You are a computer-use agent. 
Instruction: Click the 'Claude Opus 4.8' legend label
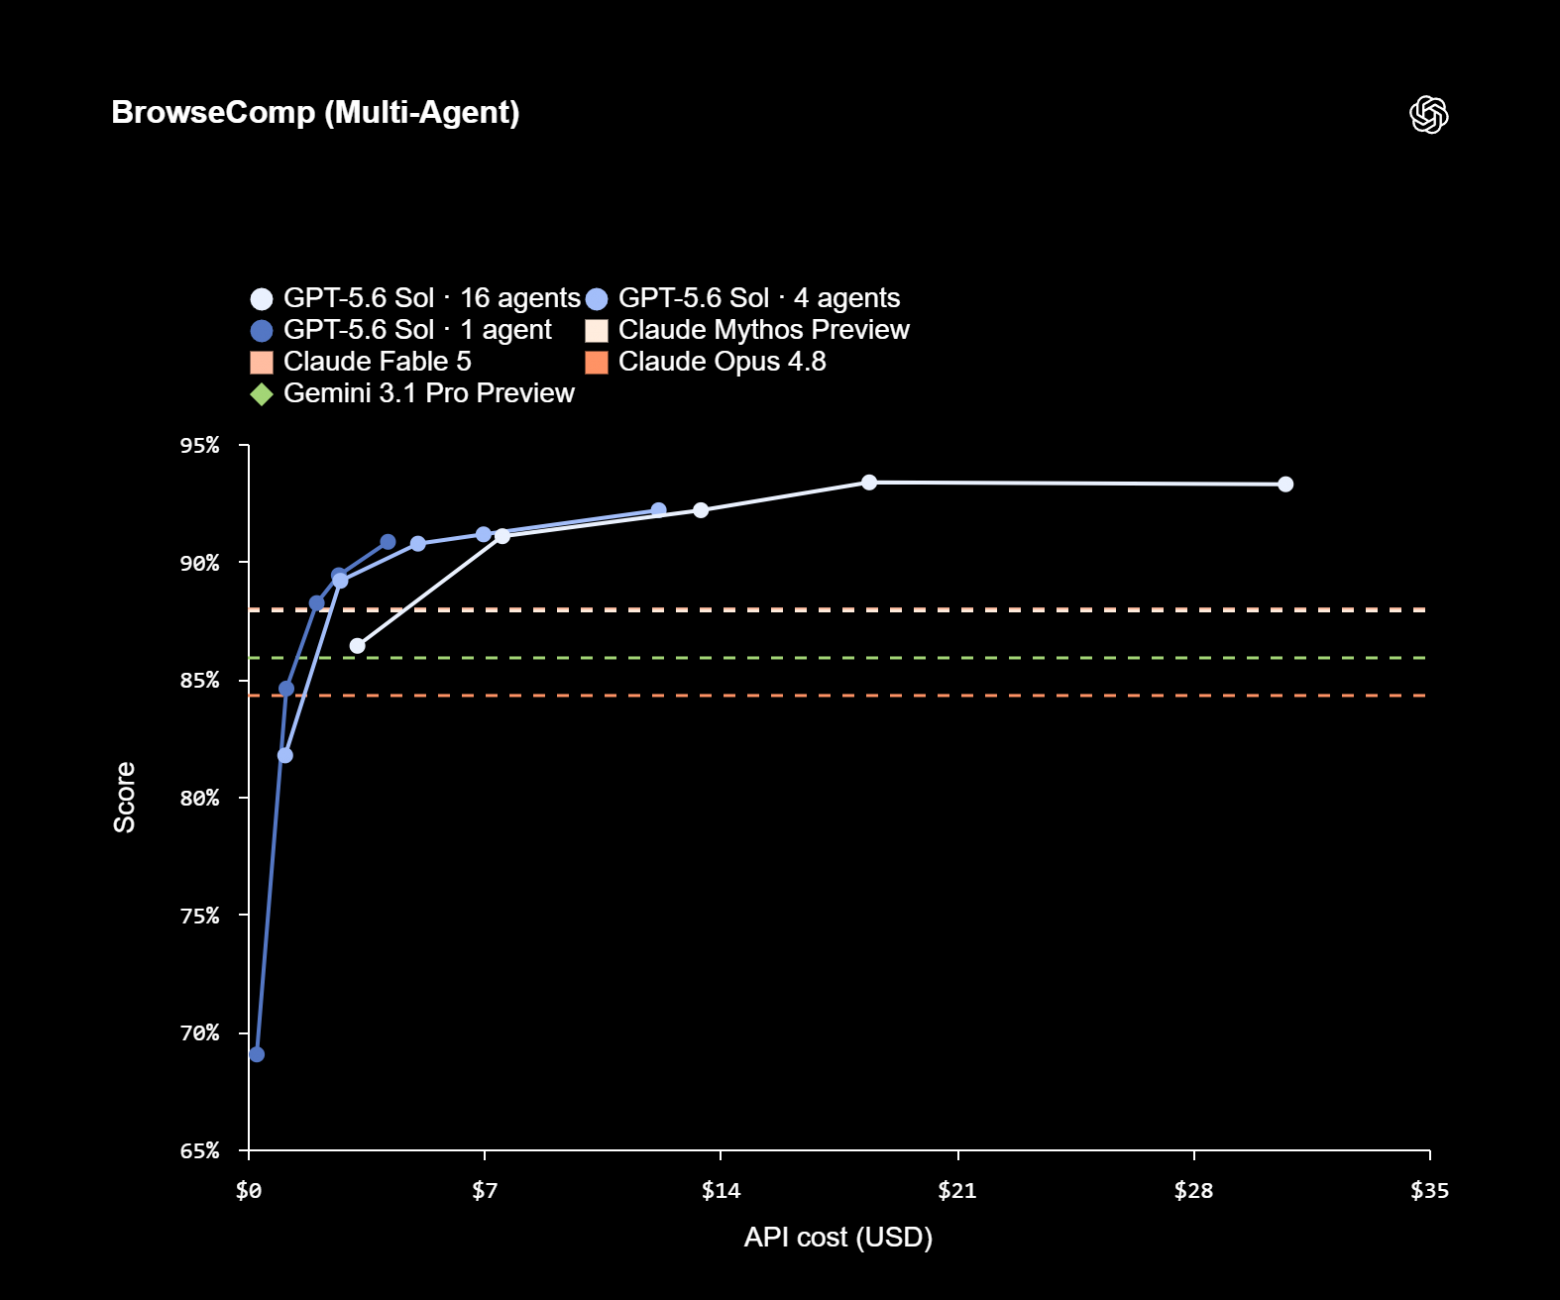point(722,361)
